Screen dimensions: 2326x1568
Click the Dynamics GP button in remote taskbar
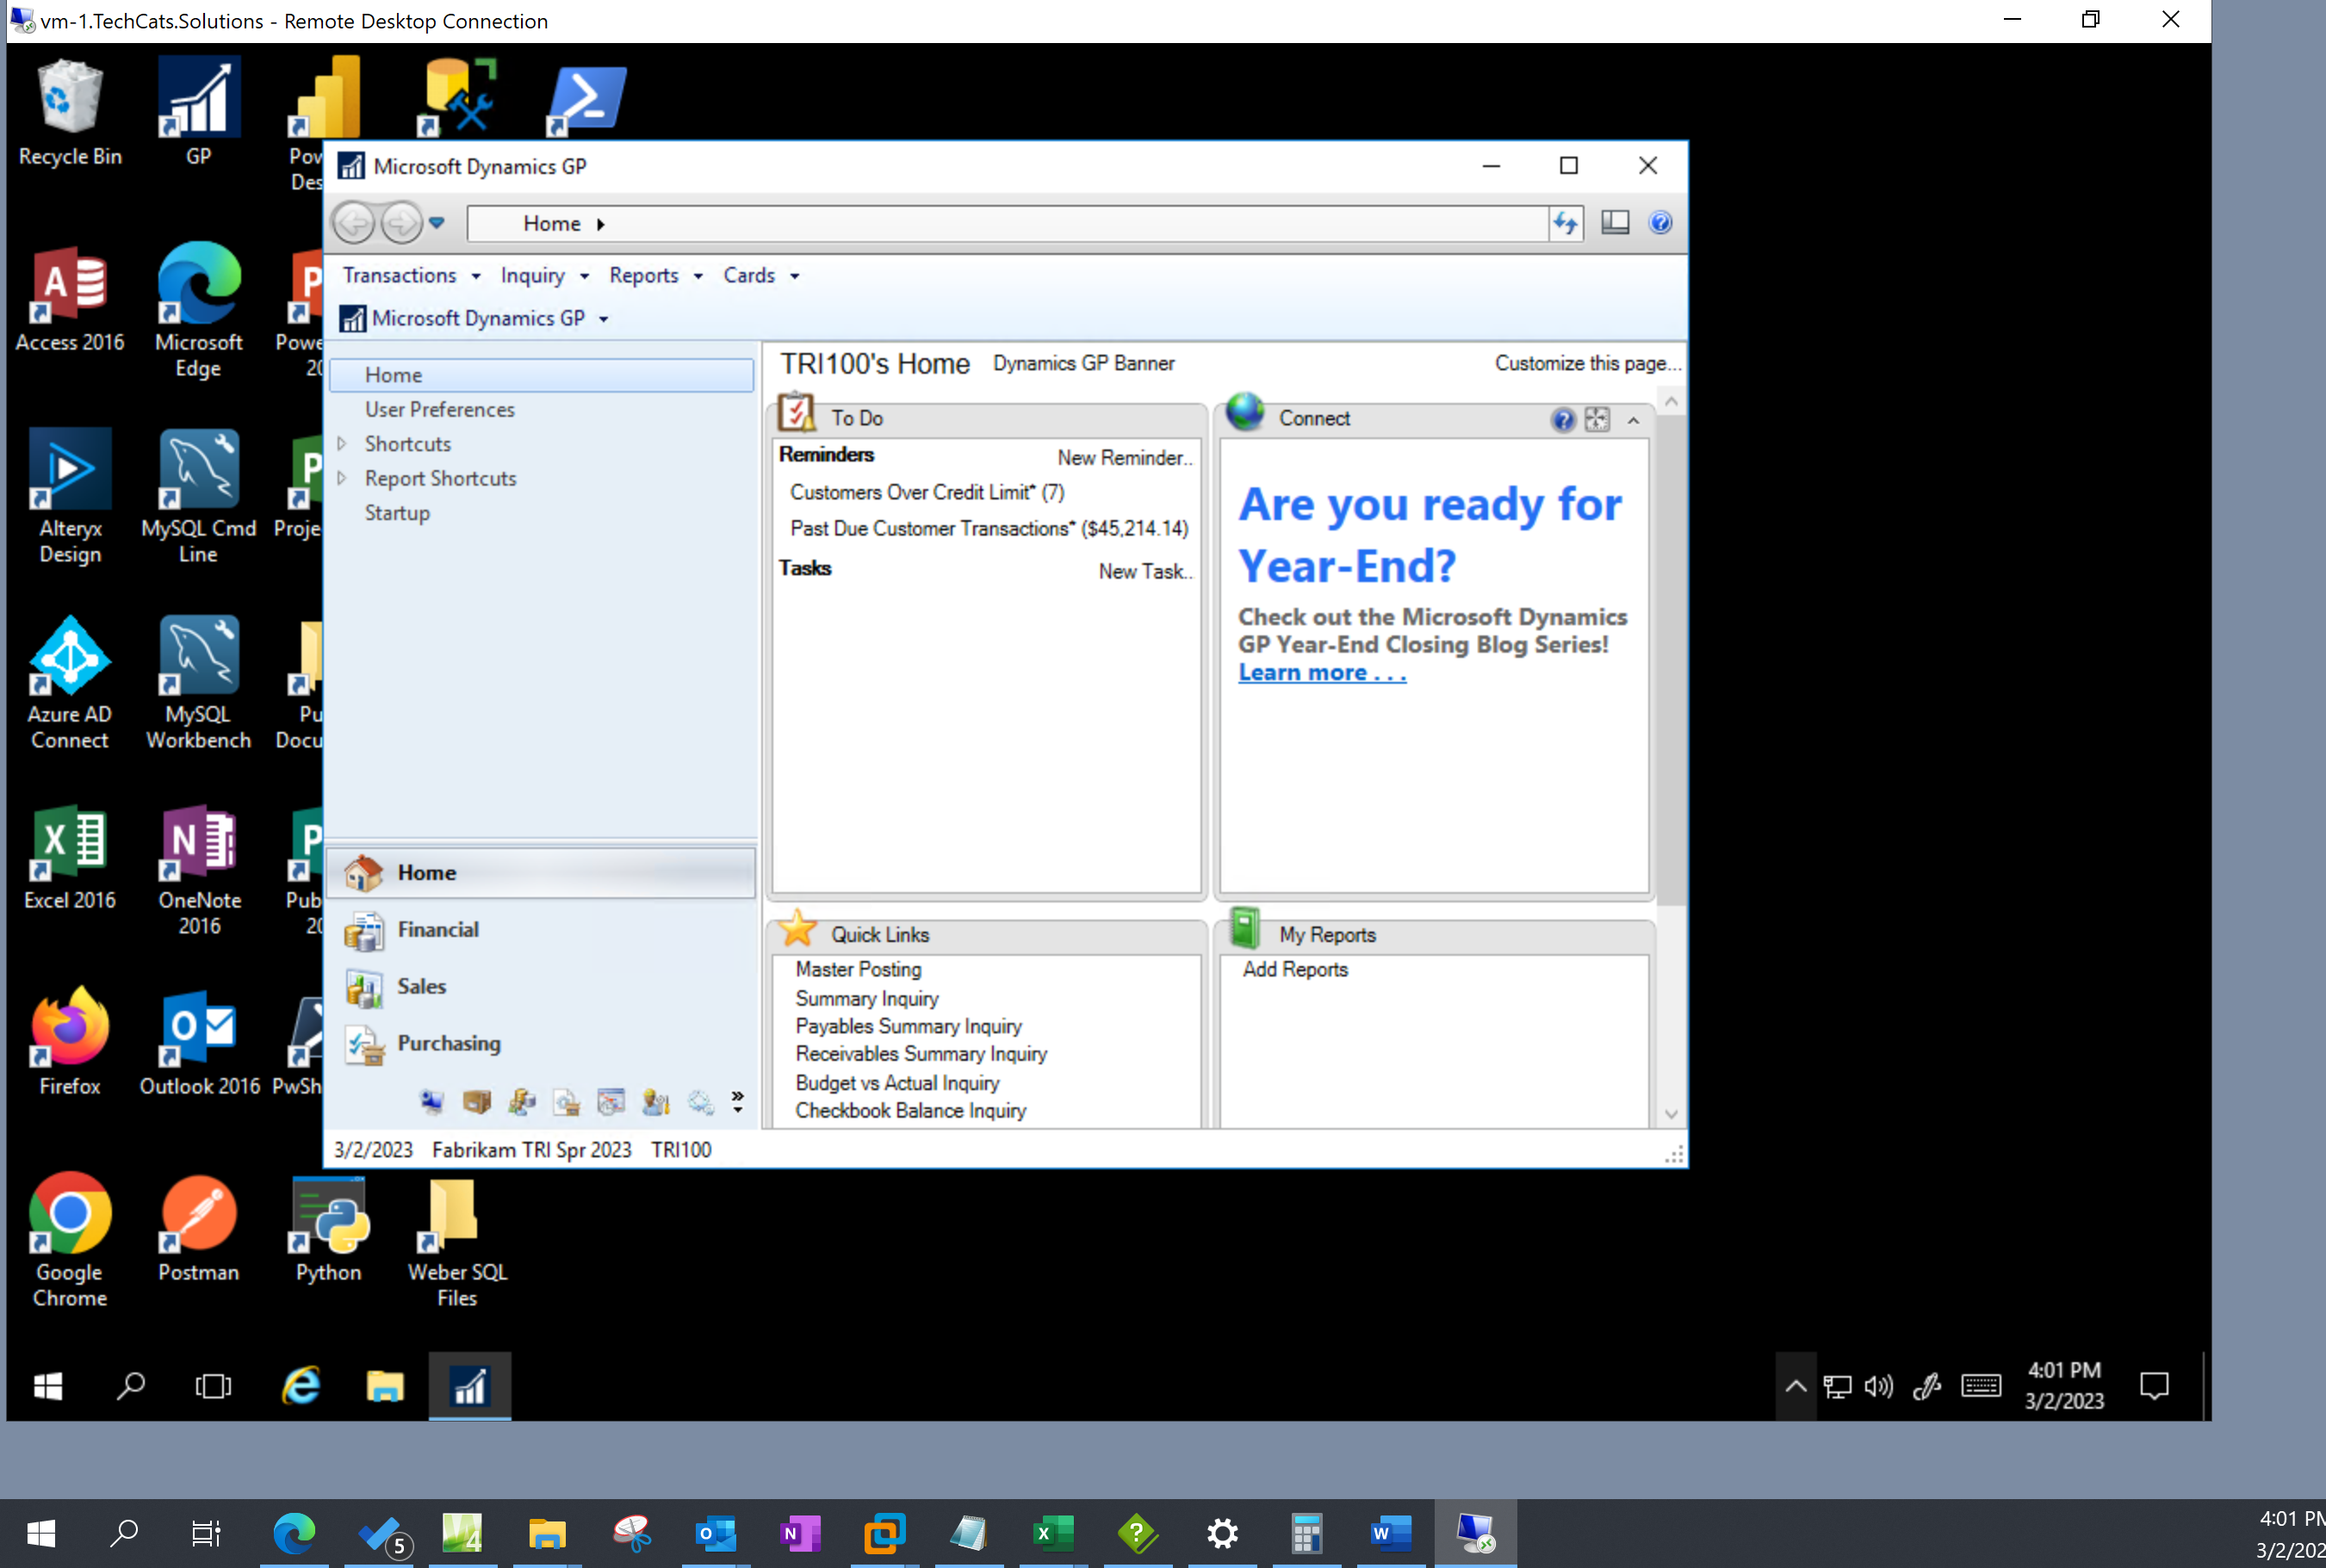(x=469, y=1386)
